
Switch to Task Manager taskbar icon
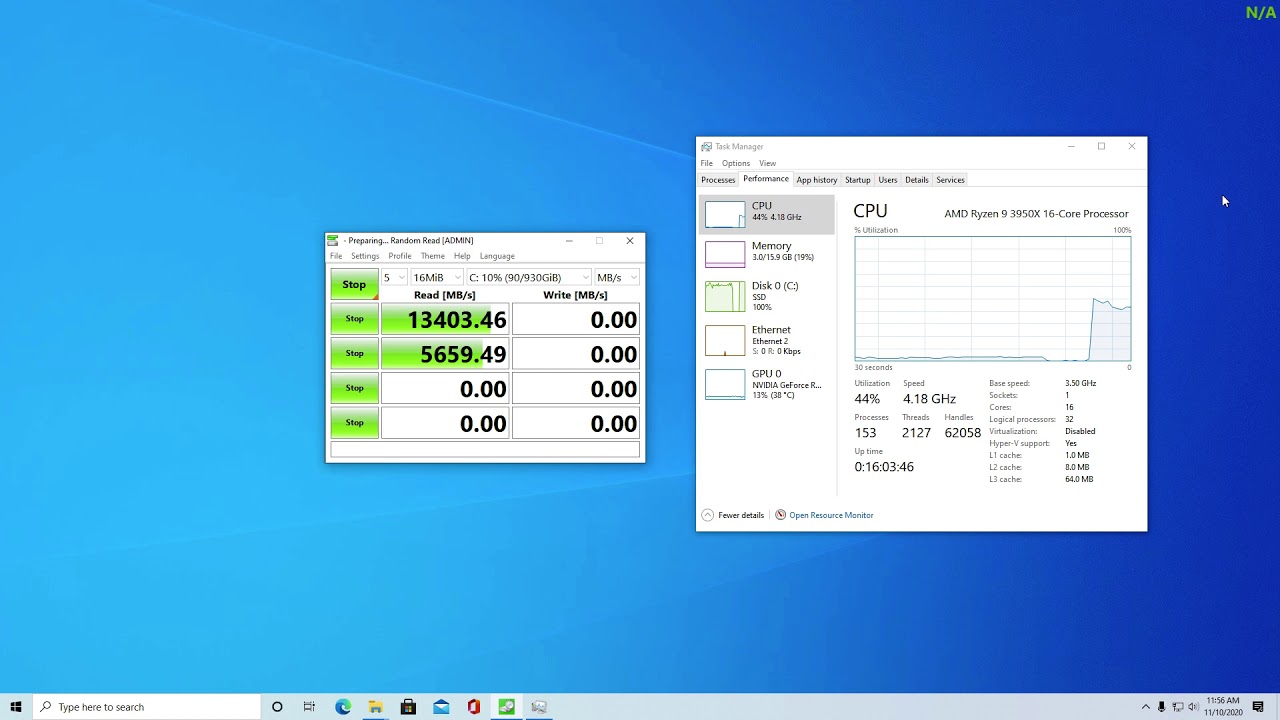(x=539, y=707)
